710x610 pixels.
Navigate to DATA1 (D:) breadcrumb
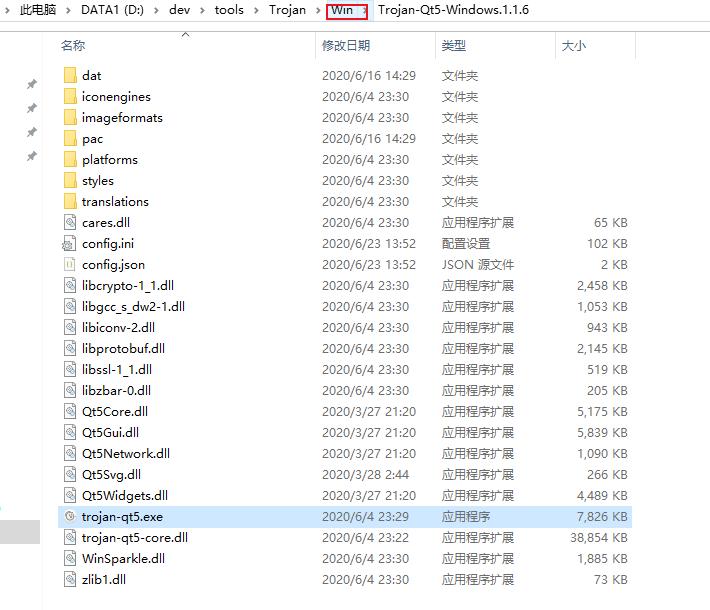[x=112, y=10]
